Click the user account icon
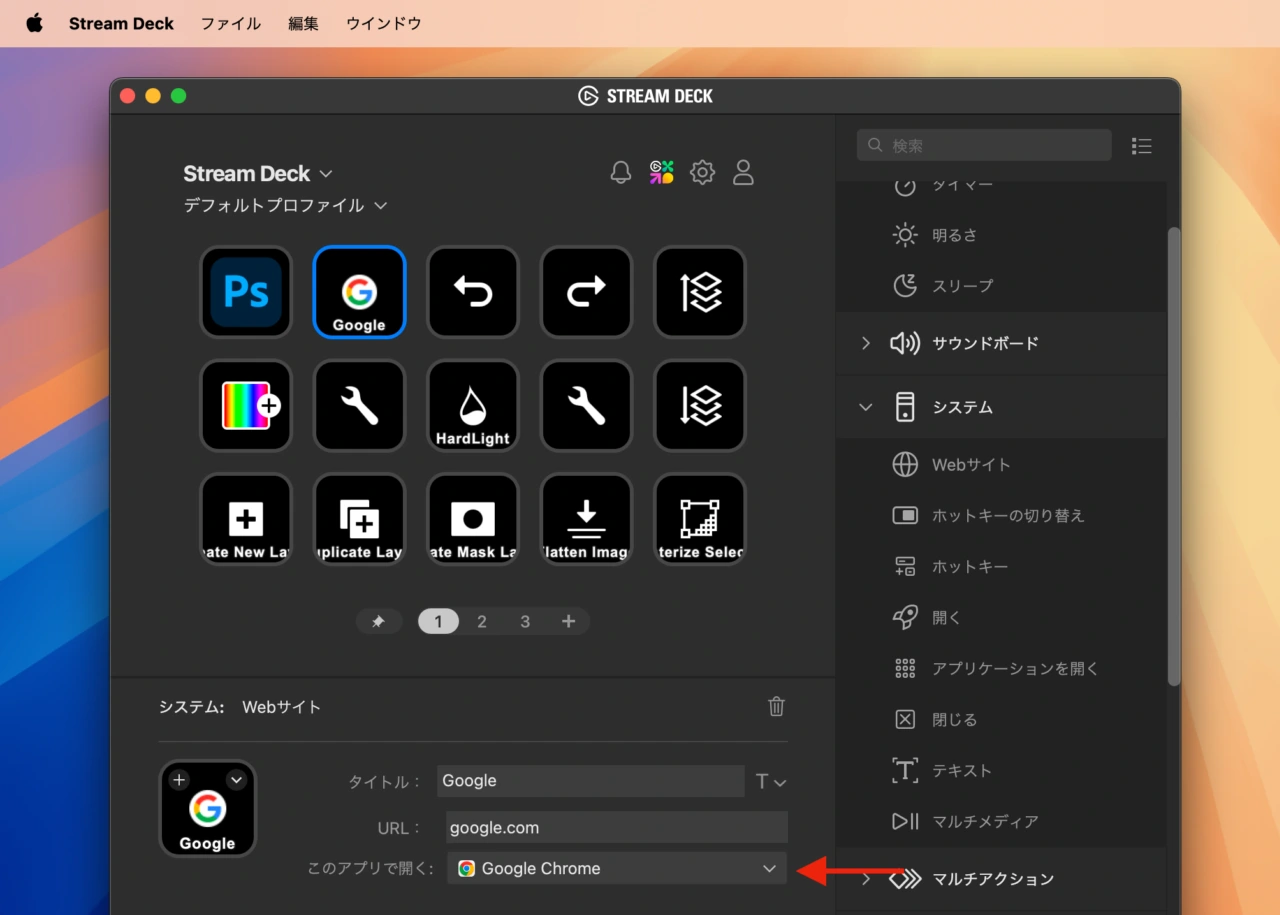The image size is (1280, 915). coord(743,173)
